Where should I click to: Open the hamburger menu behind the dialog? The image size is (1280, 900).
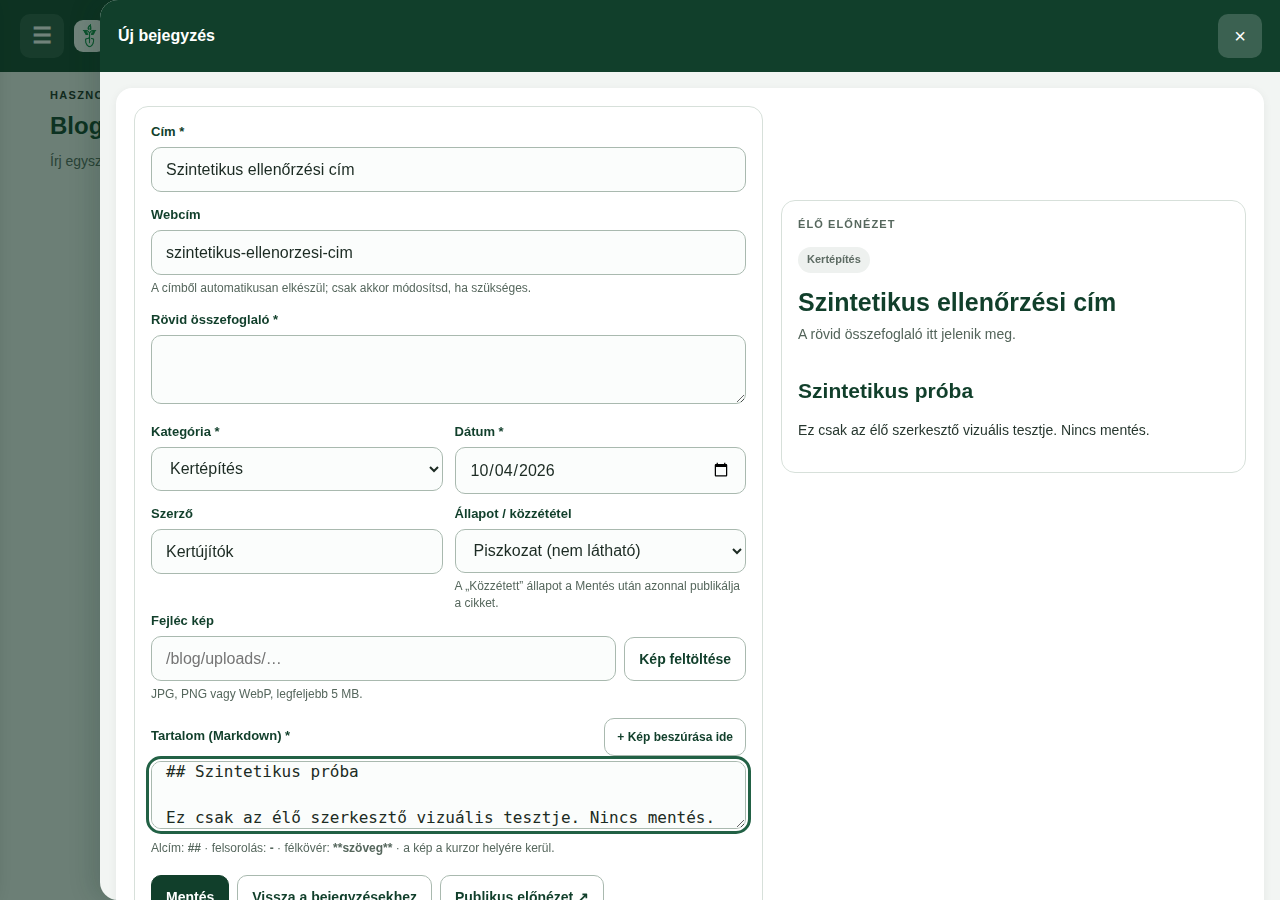(x=42, y=36)
